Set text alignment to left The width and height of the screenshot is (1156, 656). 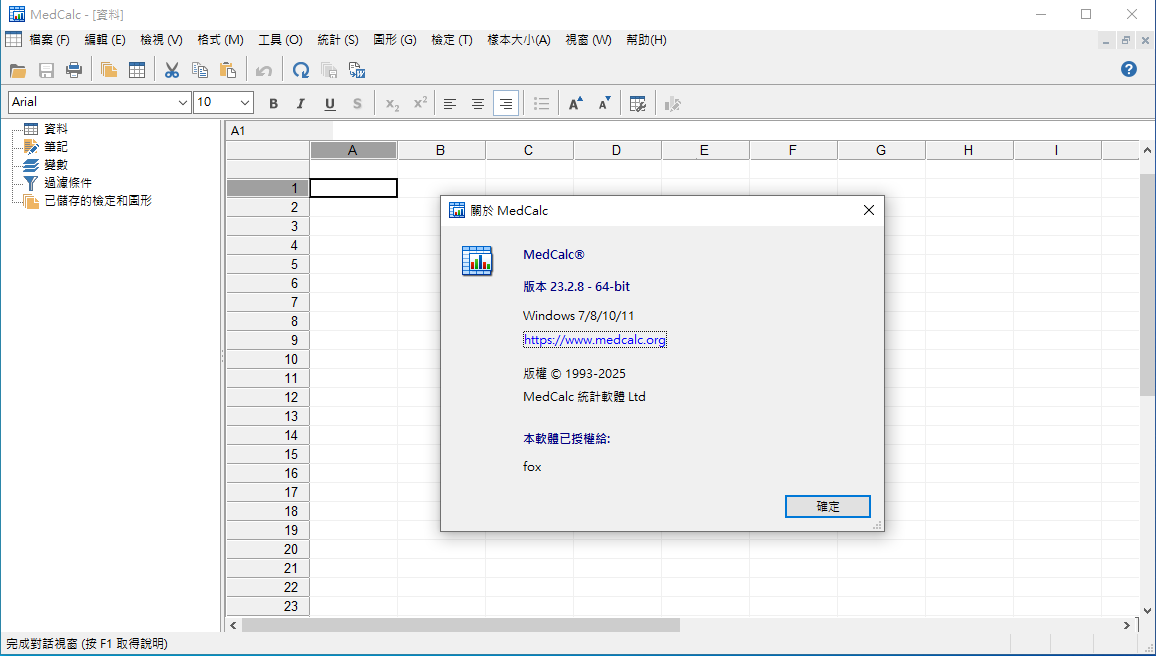click(x=450, y=104)
